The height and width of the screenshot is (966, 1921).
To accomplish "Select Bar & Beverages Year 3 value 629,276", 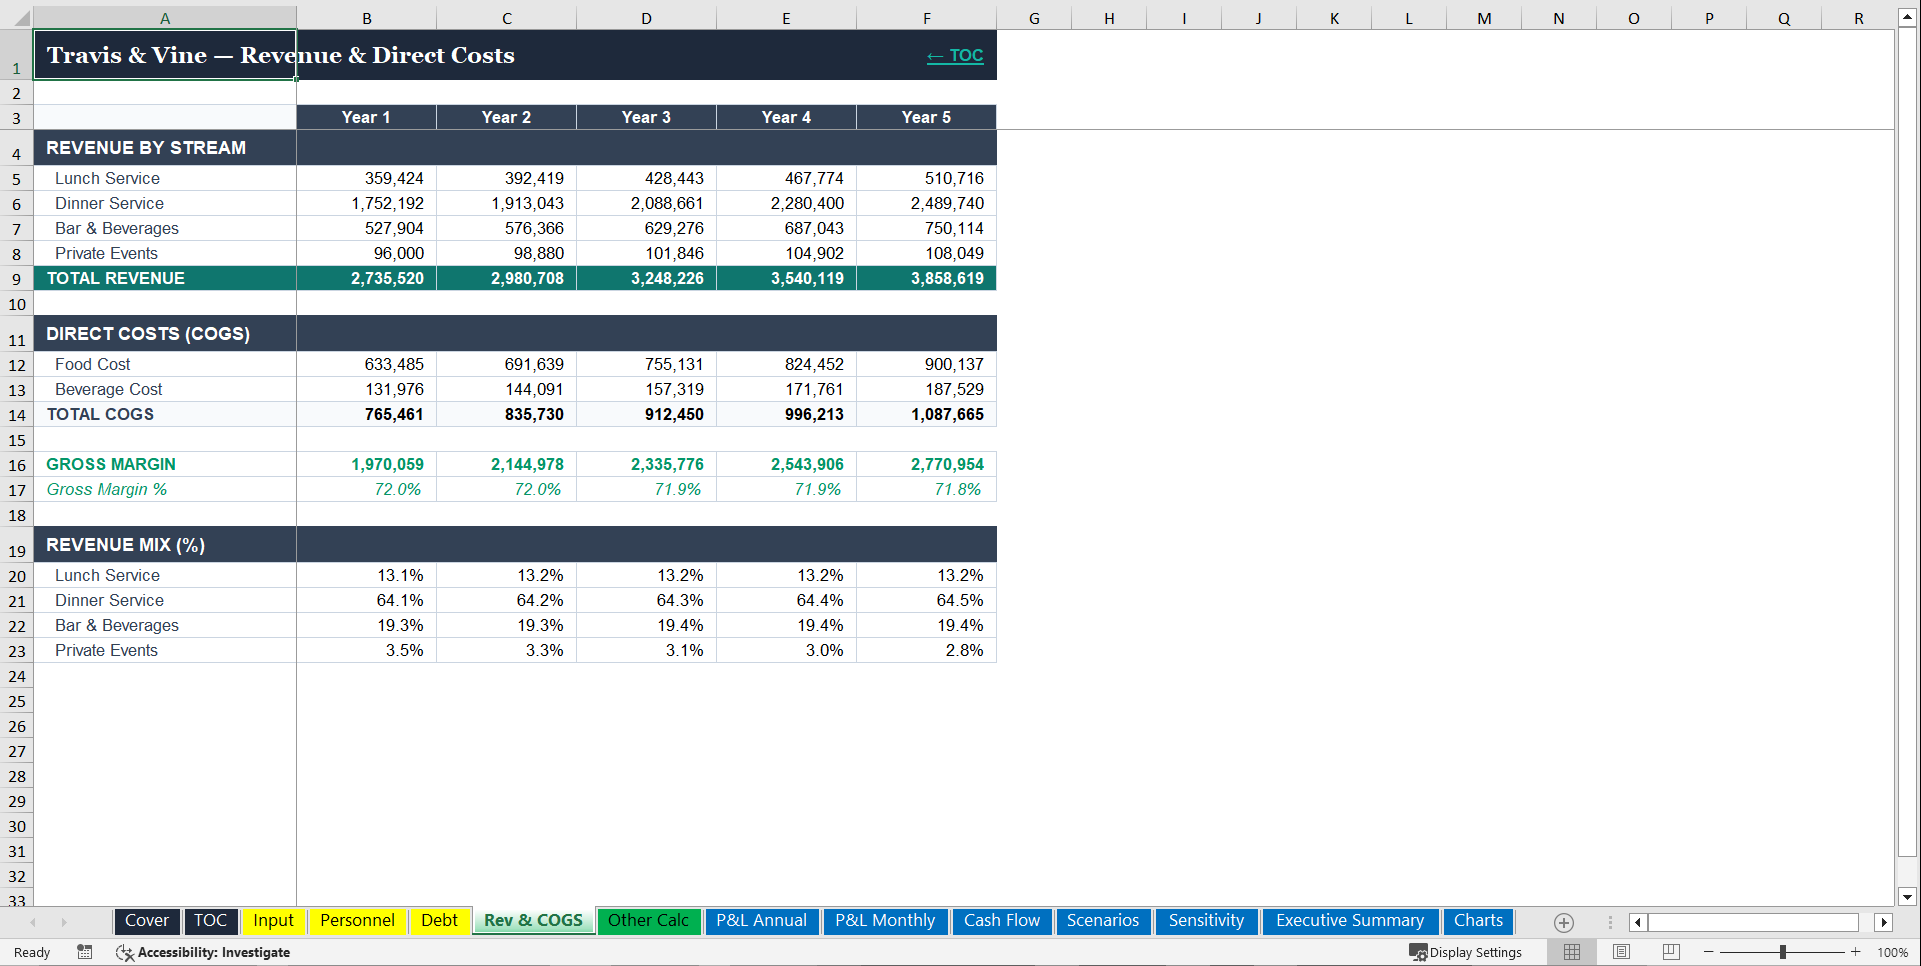I will coord(646,228).
